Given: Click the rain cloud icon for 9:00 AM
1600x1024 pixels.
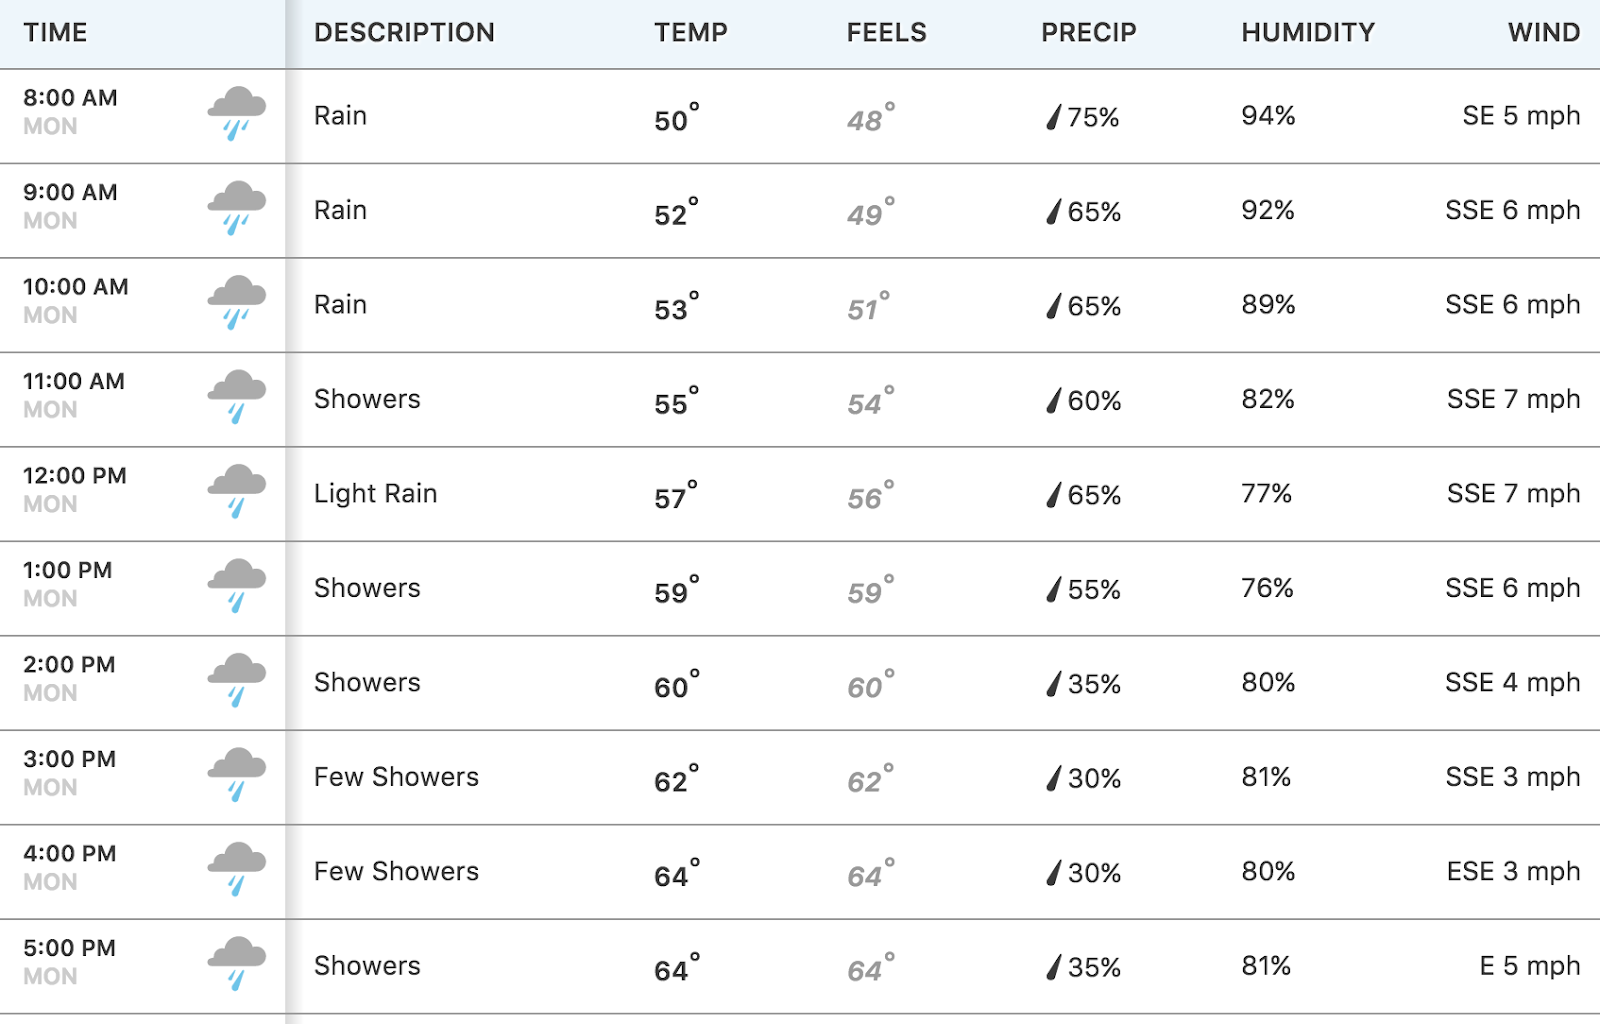Looking at the screenshot, I should [x=237, y=208].
